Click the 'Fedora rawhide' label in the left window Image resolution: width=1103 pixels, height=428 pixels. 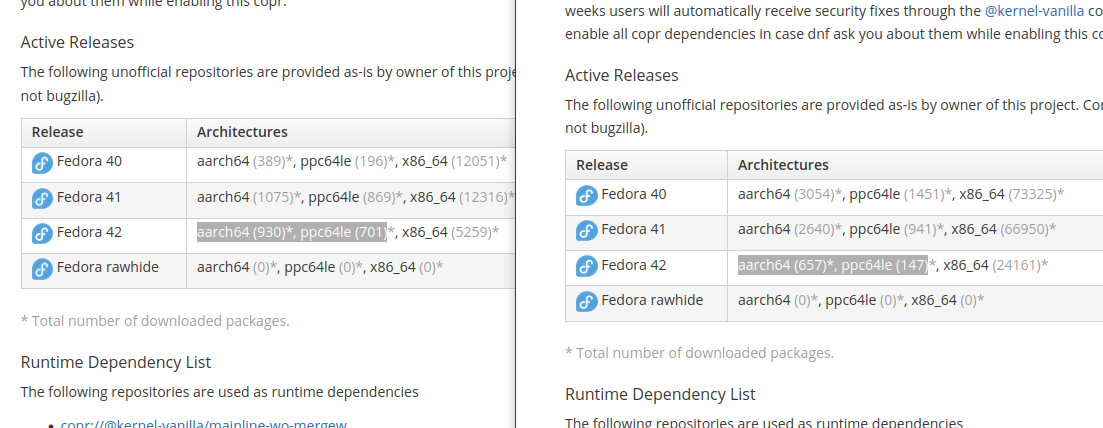coord(108,268)
